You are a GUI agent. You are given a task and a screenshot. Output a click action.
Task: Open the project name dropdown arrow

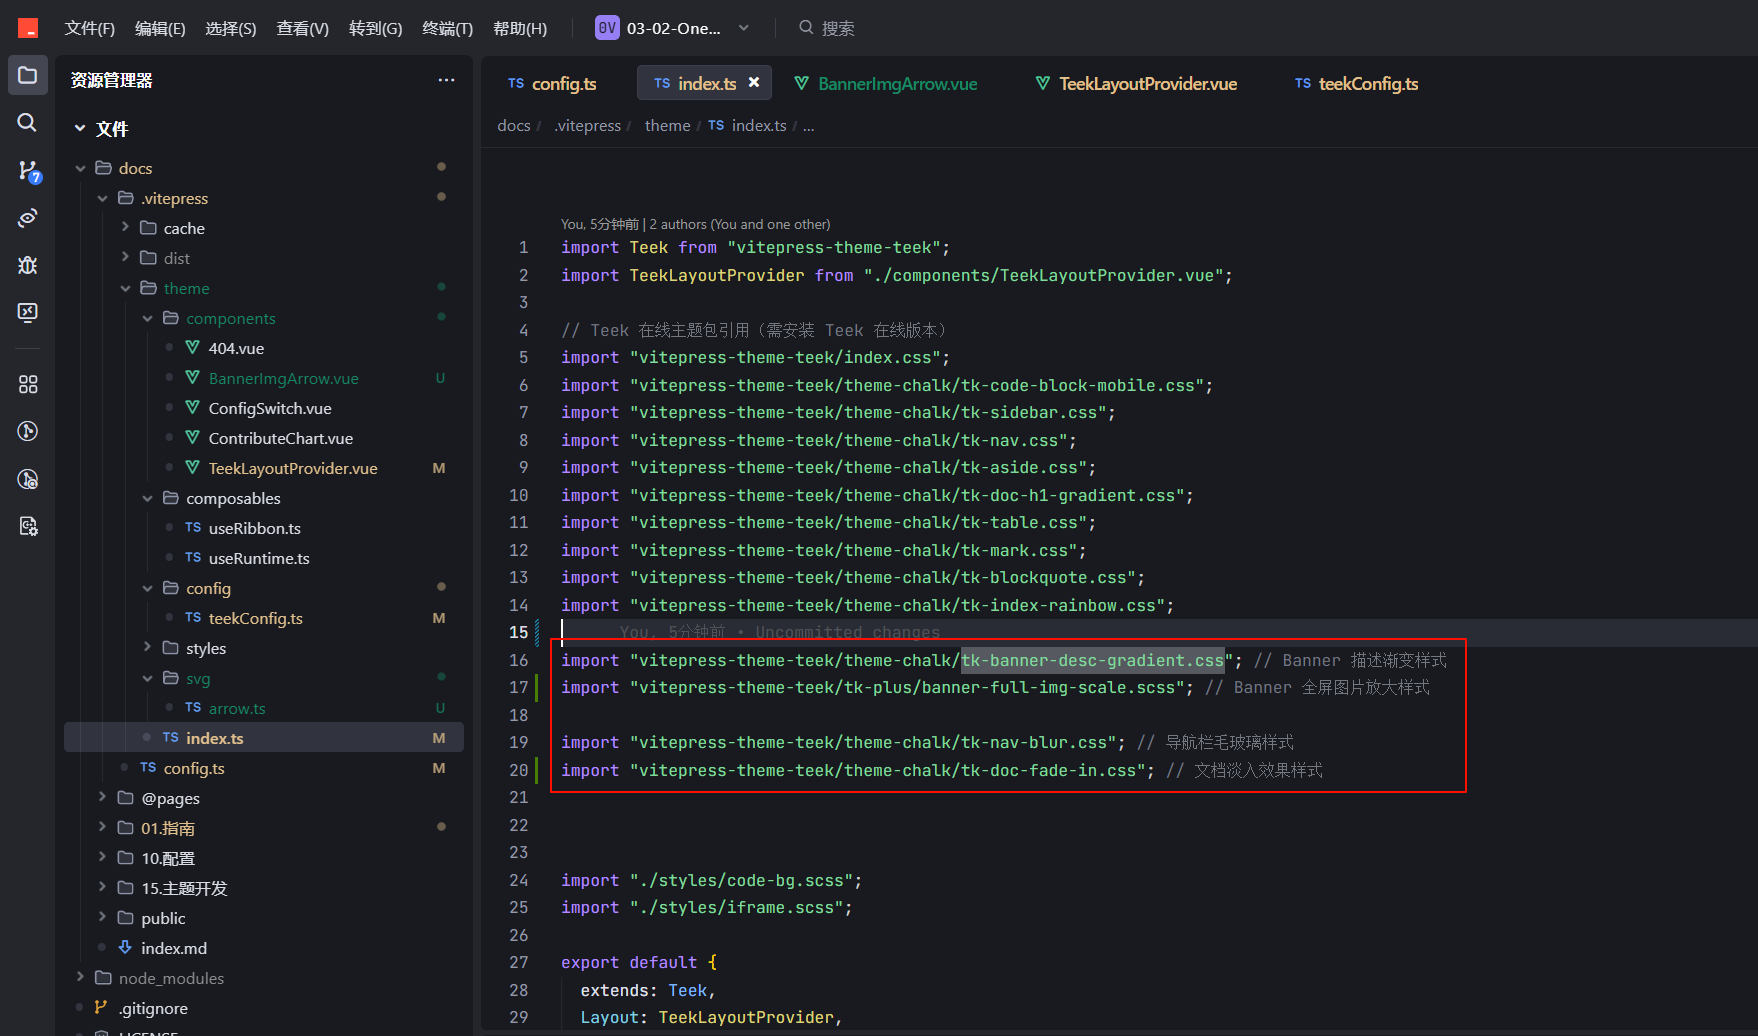point(744,28)
